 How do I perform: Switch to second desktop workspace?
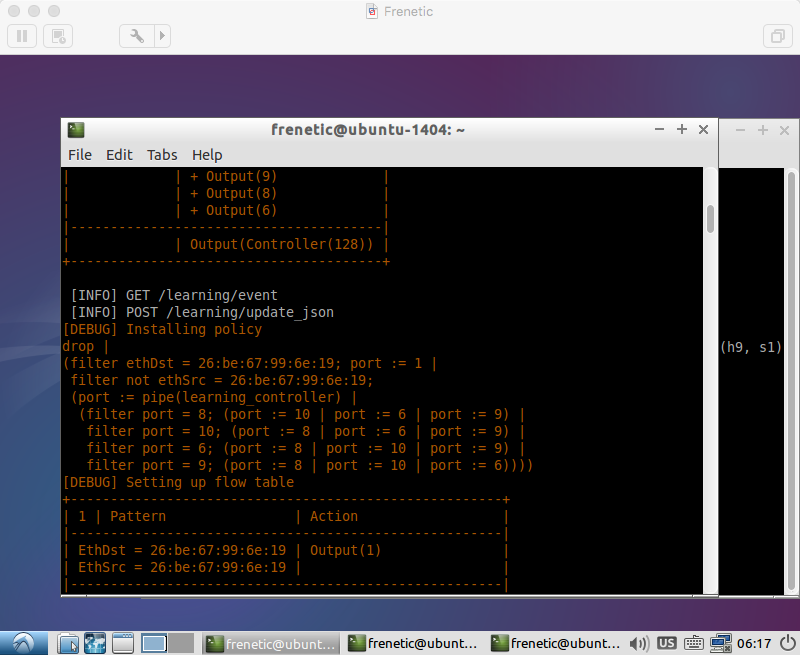pyautogui.click(x=181, y=643)
